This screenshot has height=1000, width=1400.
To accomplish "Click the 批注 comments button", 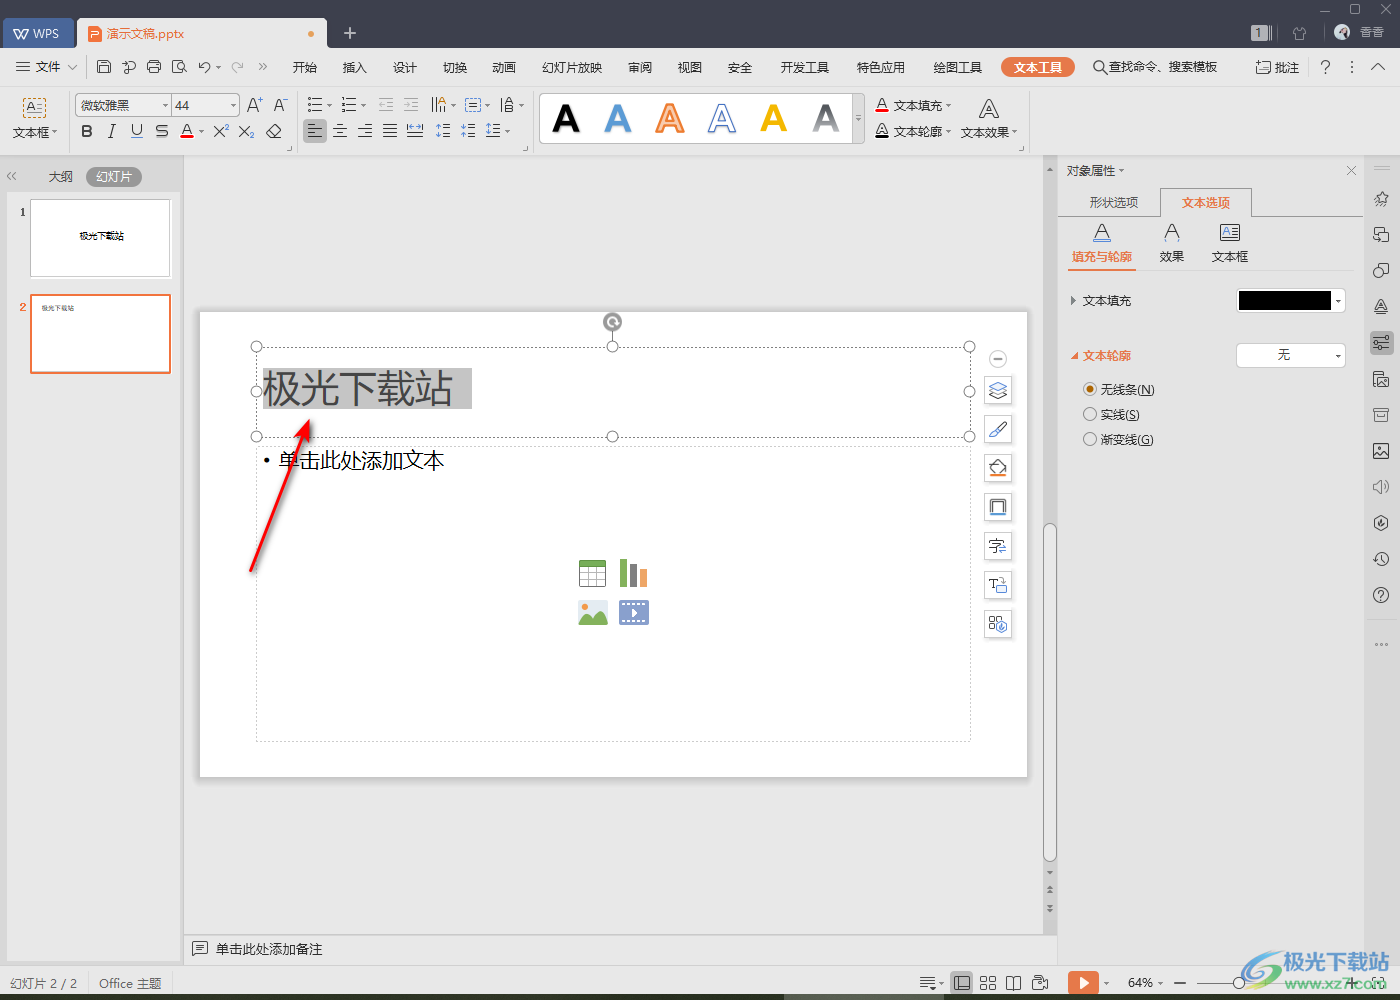I will 1277,67.
